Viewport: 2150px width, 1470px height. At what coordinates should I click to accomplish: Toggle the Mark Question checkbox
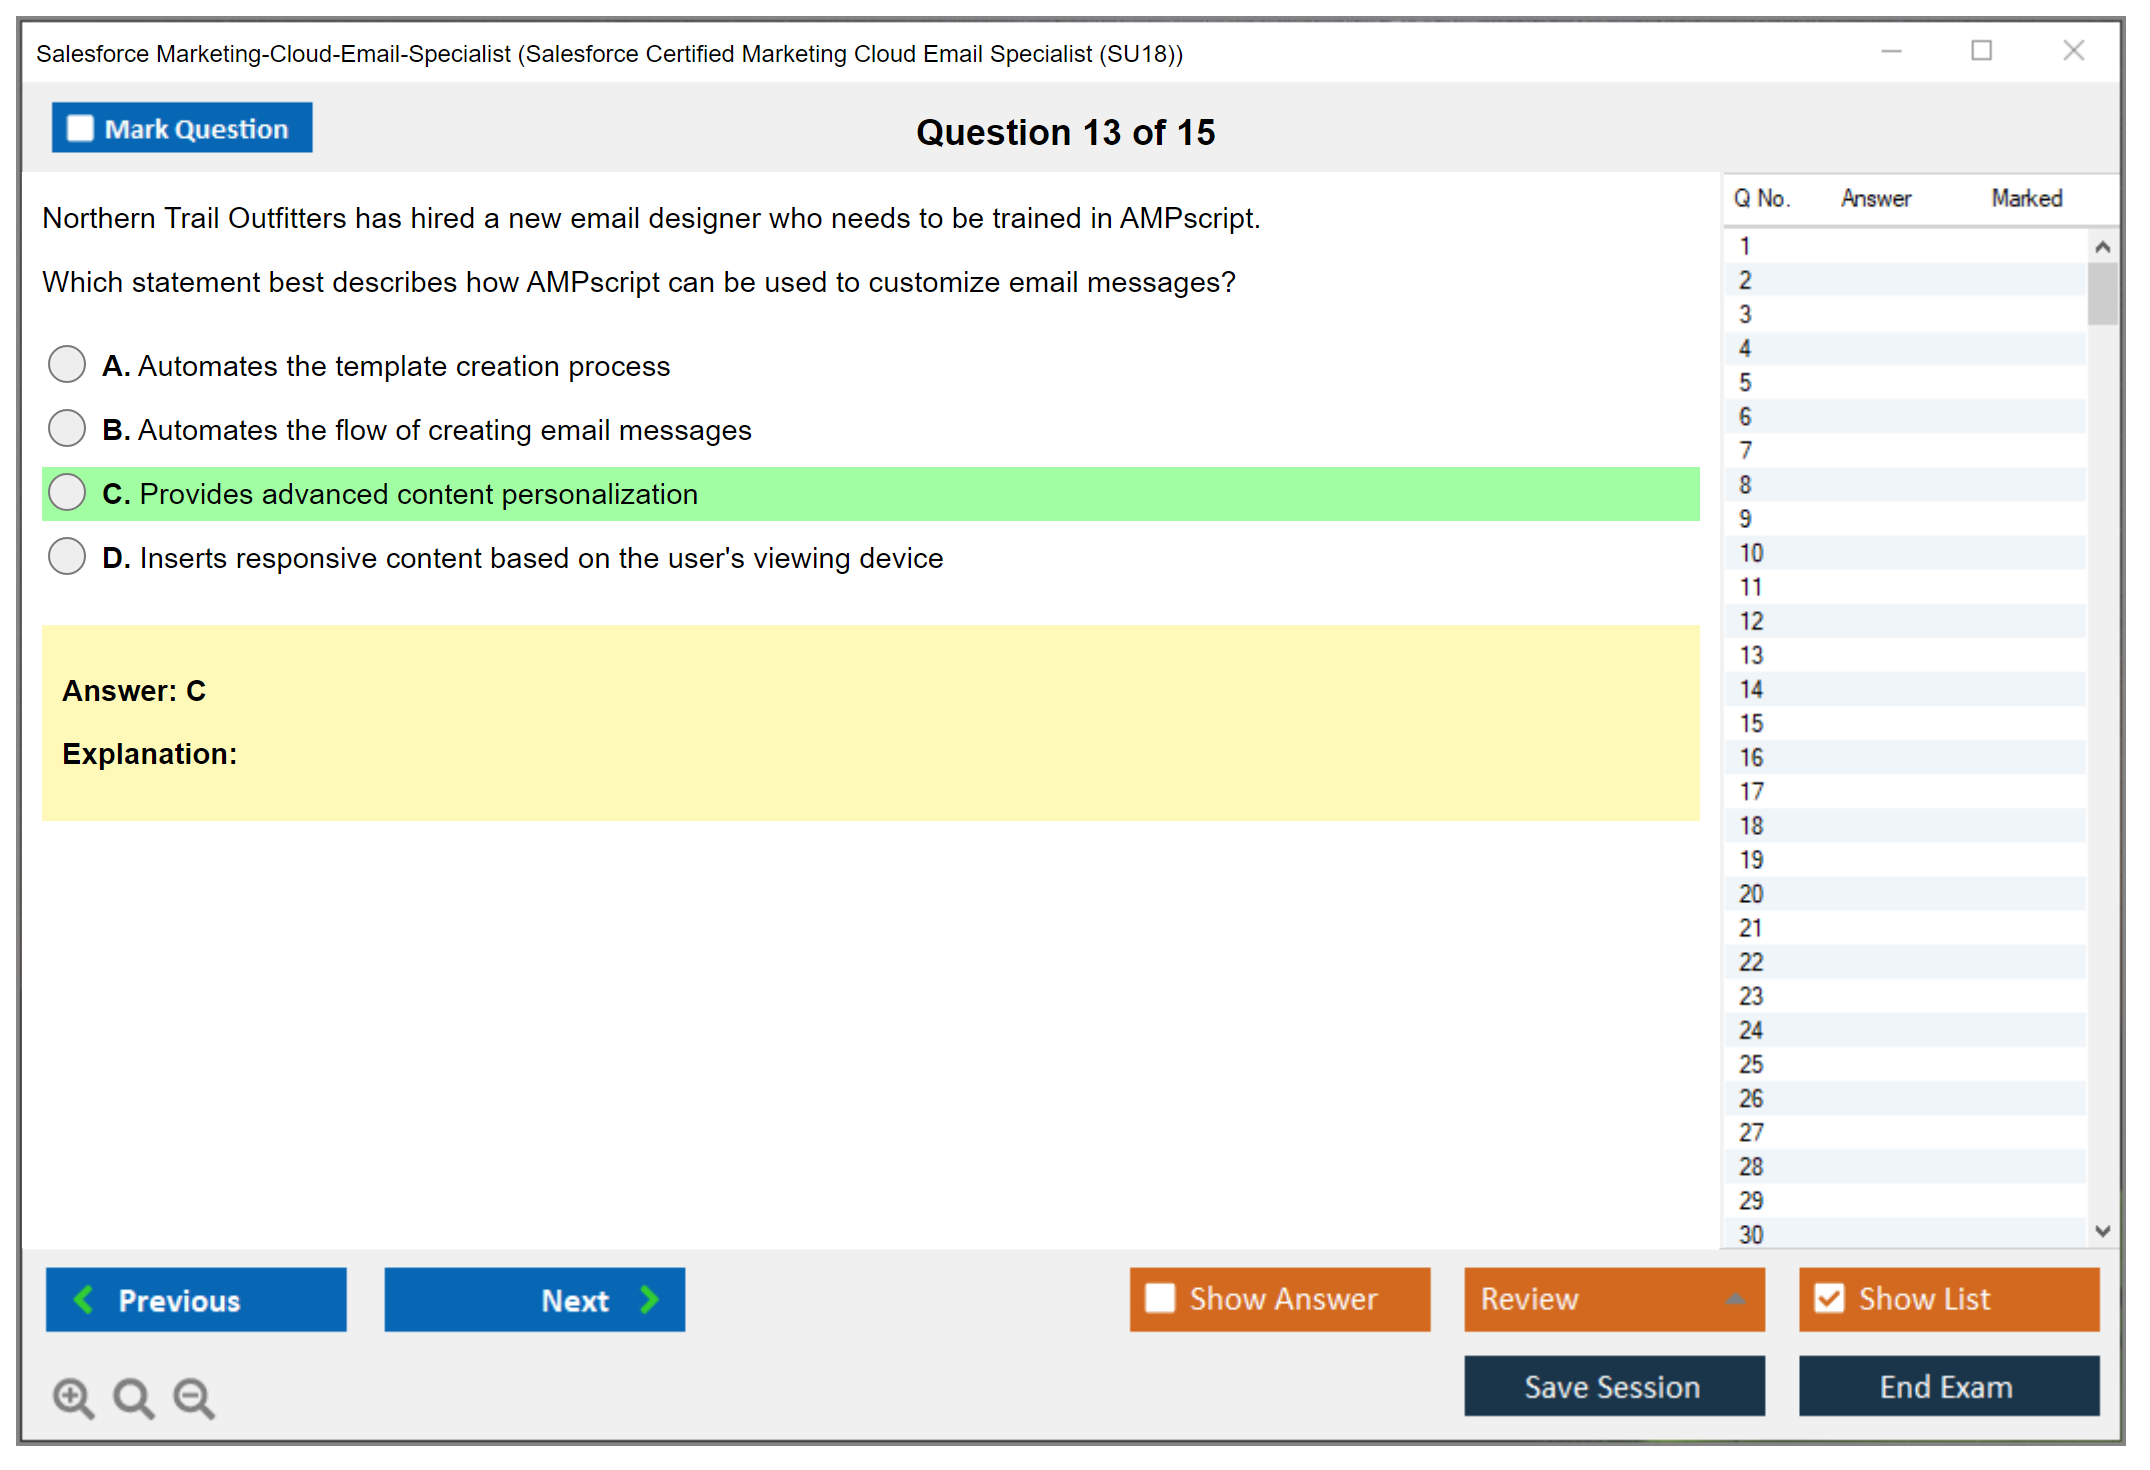[x=80, y=129]
